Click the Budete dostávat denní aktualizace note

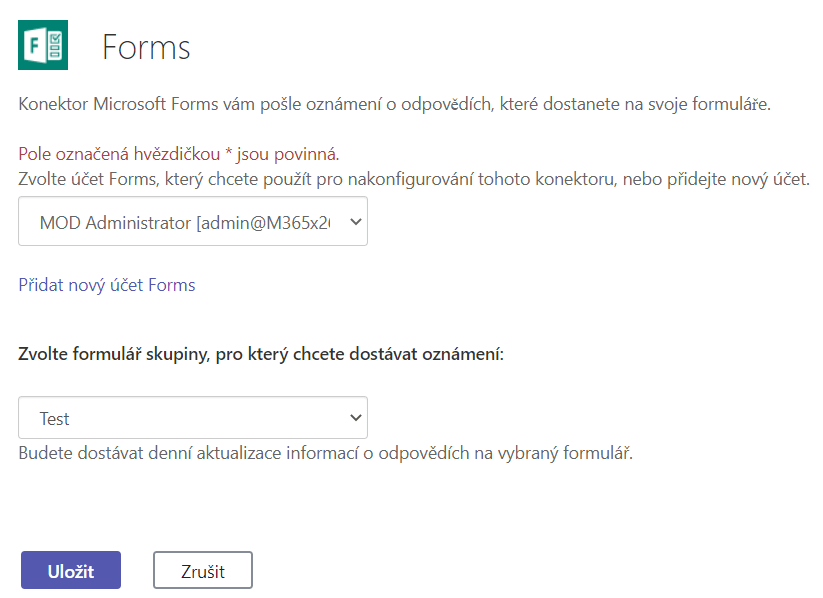(325, 453)
